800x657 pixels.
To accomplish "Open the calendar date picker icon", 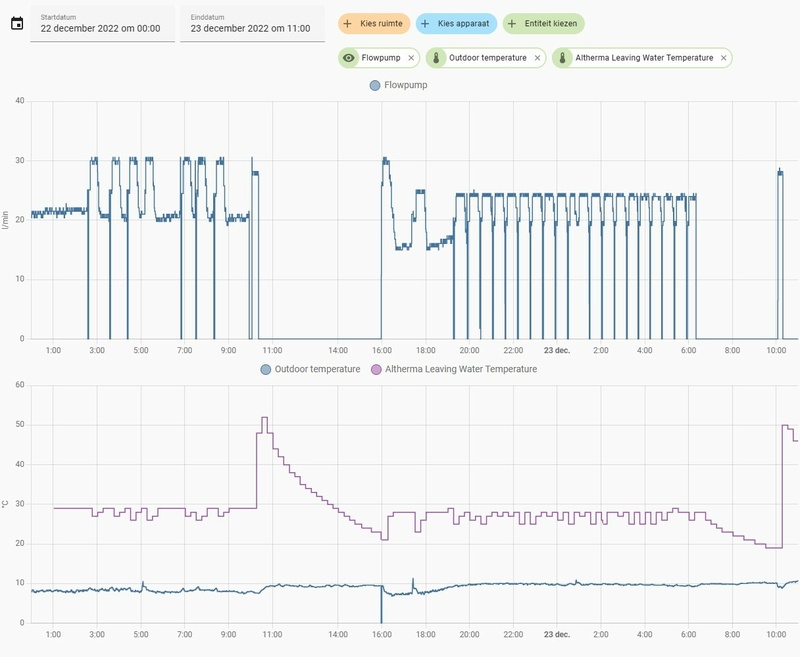I will tap(17, 23).
